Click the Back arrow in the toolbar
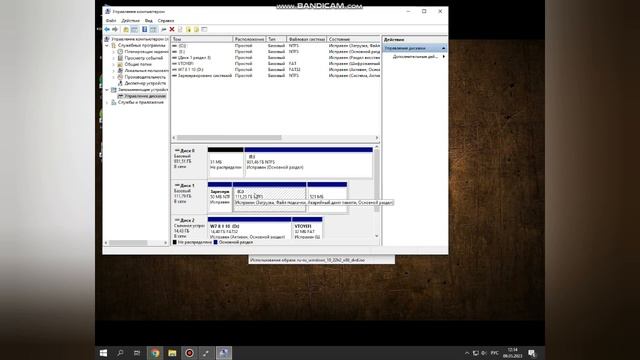This screenshot has height=360, width=640. 107,29
